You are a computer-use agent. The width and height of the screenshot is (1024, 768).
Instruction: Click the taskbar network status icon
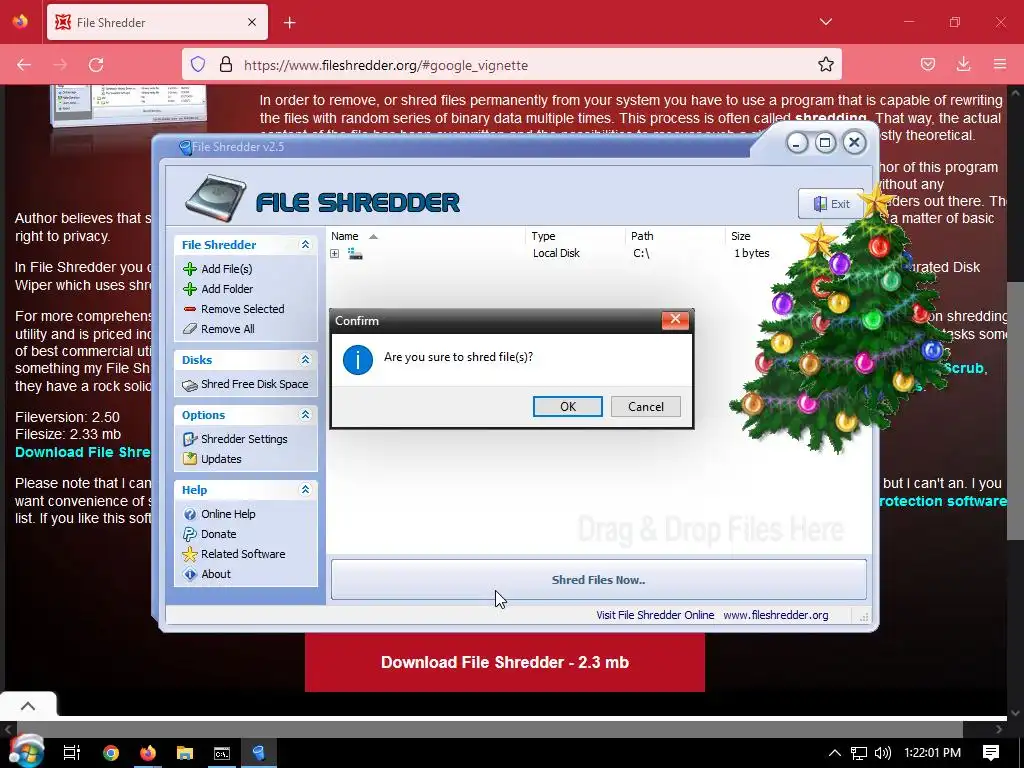859,753
